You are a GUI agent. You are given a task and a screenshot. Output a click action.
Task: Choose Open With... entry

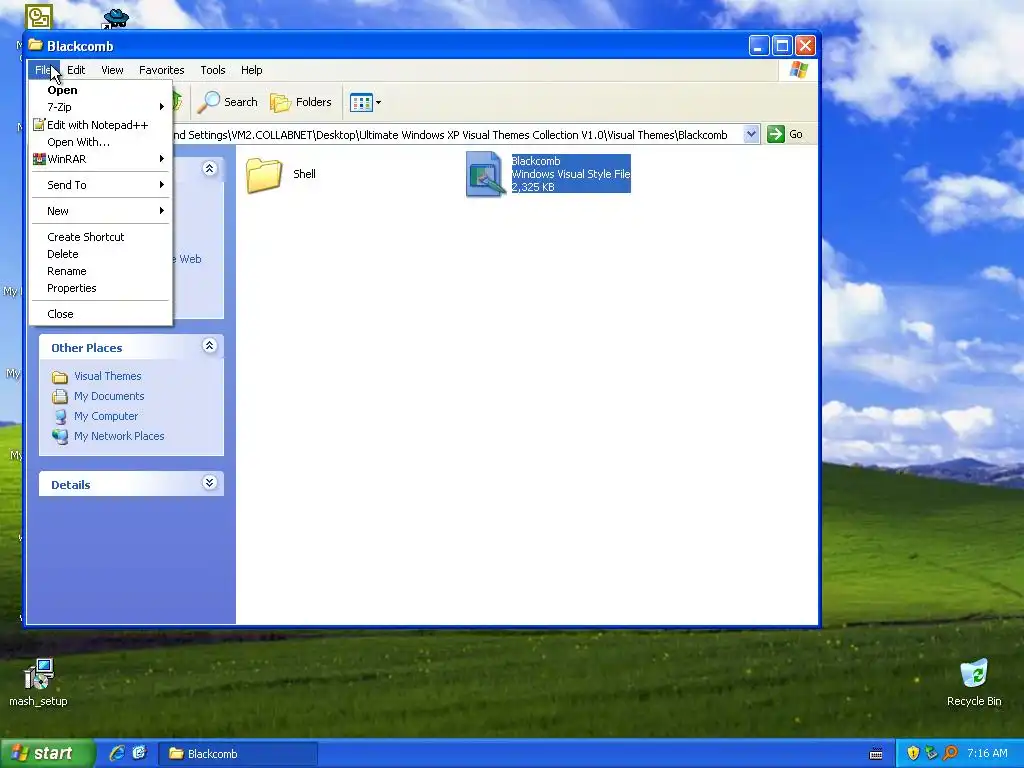click(x=101, y=142)
